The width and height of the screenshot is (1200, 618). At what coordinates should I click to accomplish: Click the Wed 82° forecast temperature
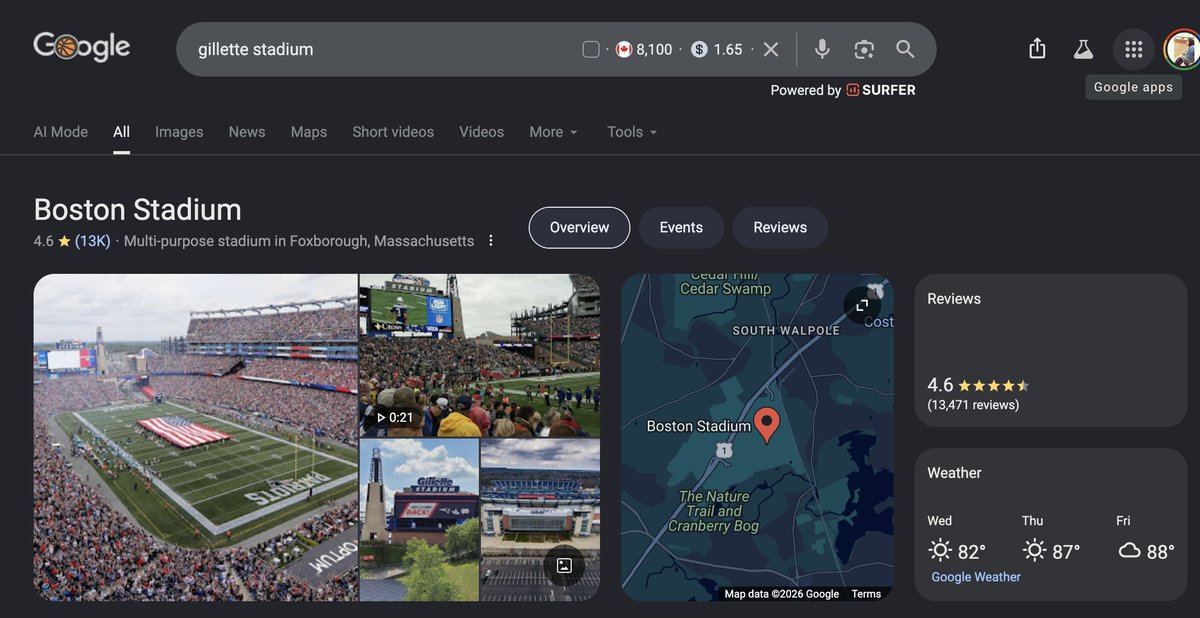pyautogui.click(x=972, y=551)
